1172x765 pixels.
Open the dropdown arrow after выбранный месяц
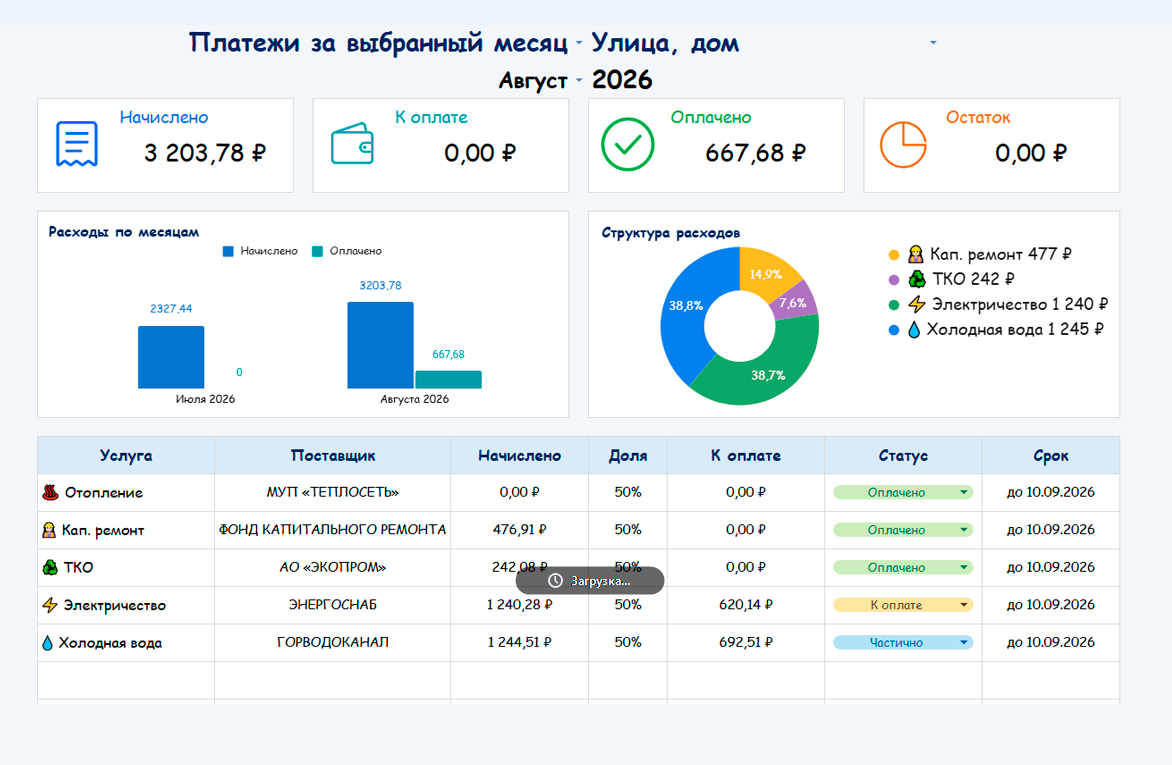[x=579, y=43]
